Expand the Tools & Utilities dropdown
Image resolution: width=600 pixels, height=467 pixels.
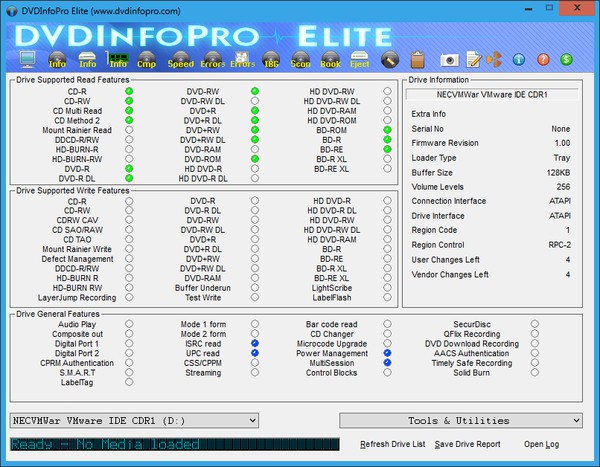[x=461, y=420]
